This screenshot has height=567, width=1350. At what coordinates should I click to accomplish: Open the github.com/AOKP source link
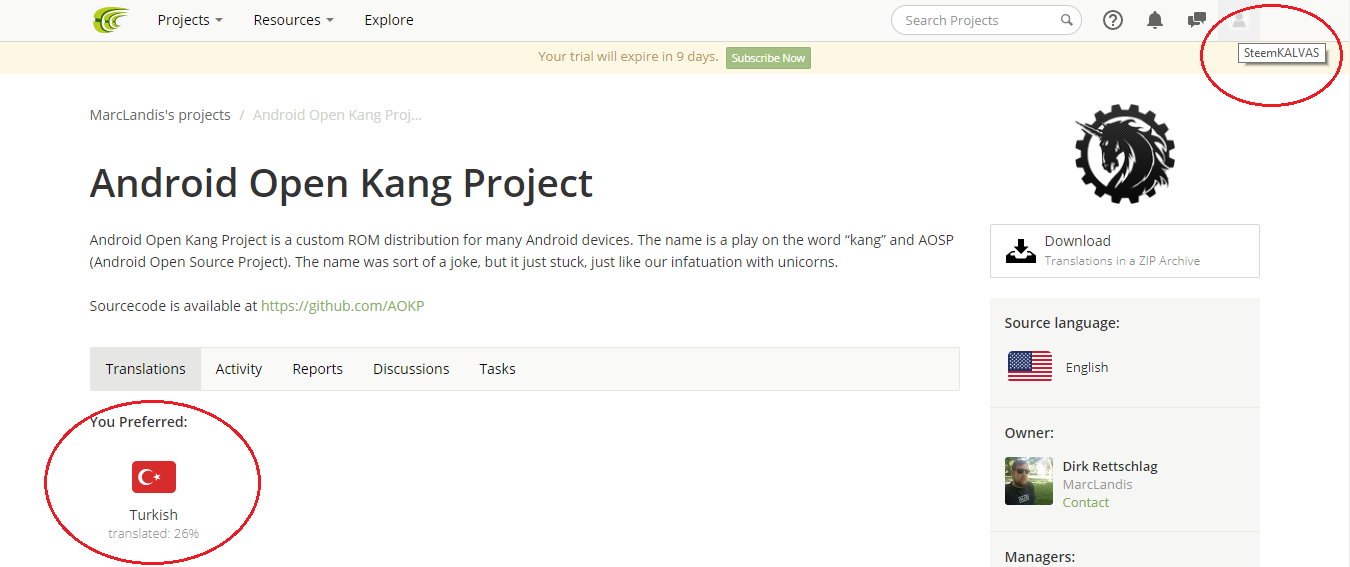(343, 306)
